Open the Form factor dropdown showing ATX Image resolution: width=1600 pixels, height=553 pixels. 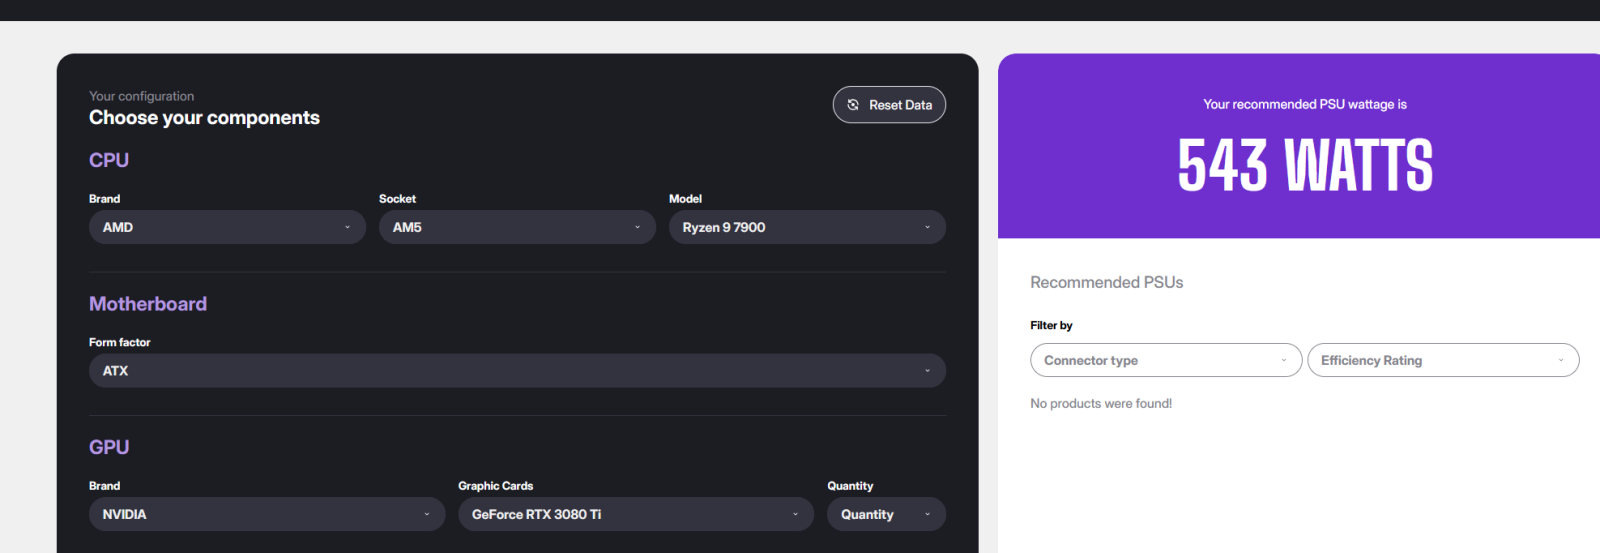point(517,371)
